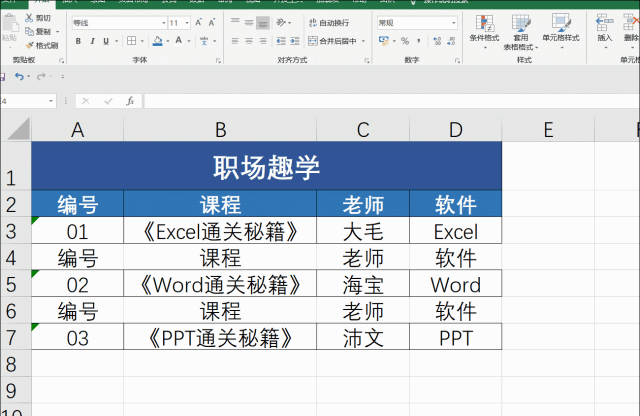Viewport: 640px width, 416px height.
Task: Open the Number group dialog launcher
Action: [x=457, y=60]
